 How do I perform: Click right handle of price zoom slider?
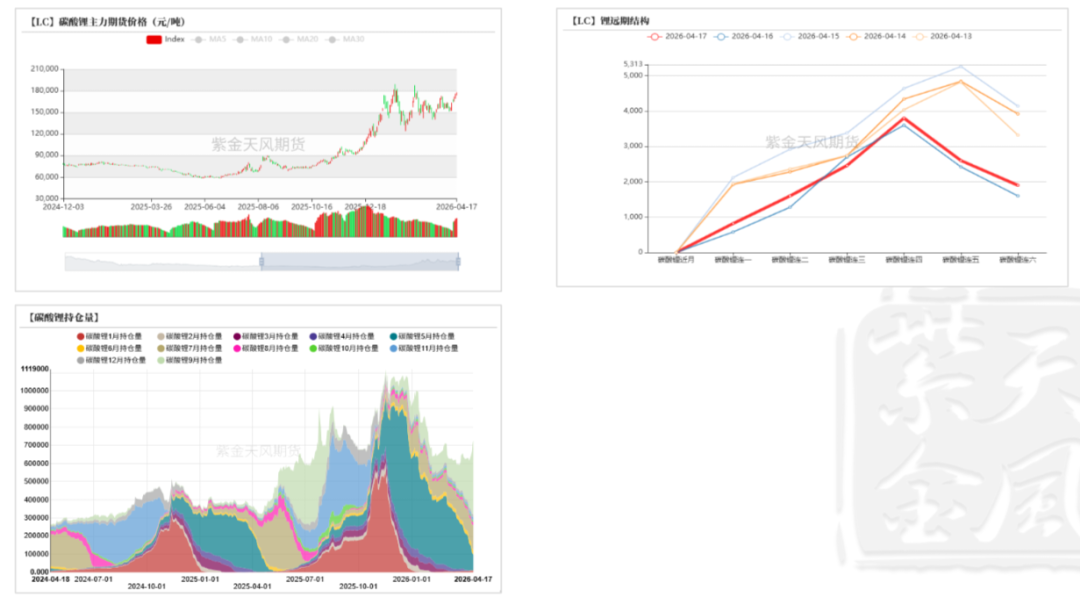[x=458, y=262]
